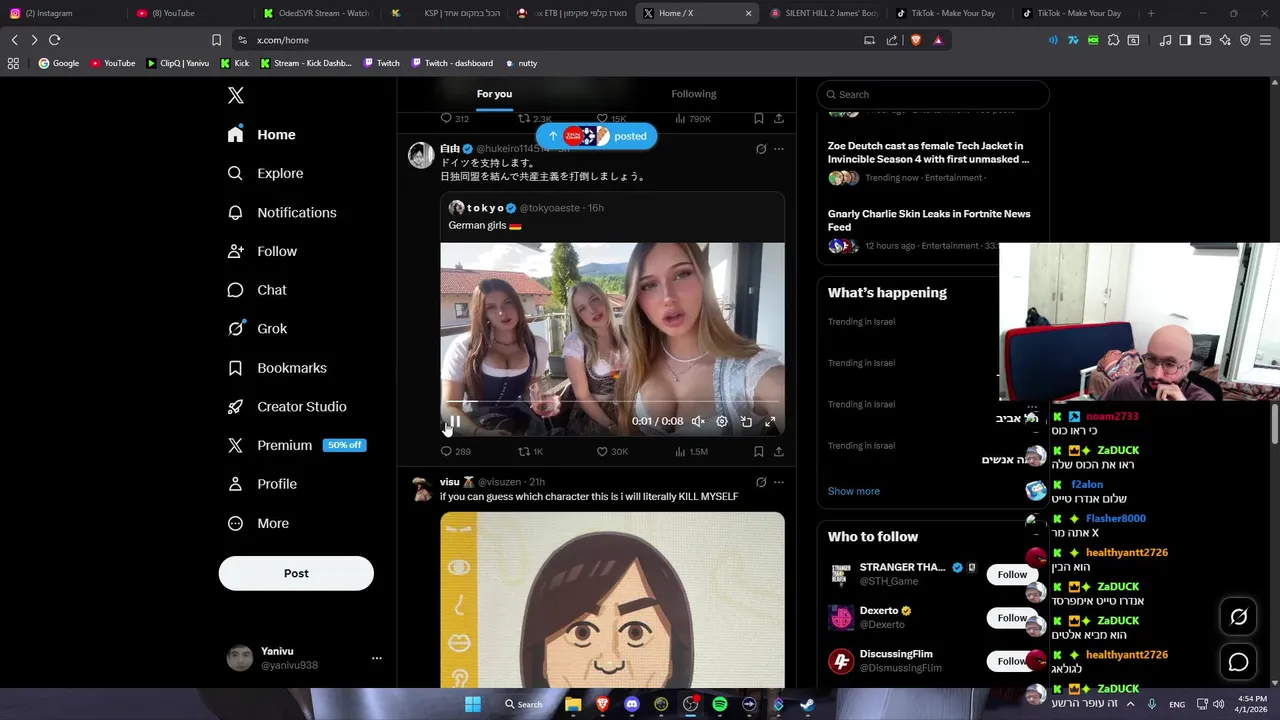Open the More menu in sidebar
1280x720 pixels.
258,523
